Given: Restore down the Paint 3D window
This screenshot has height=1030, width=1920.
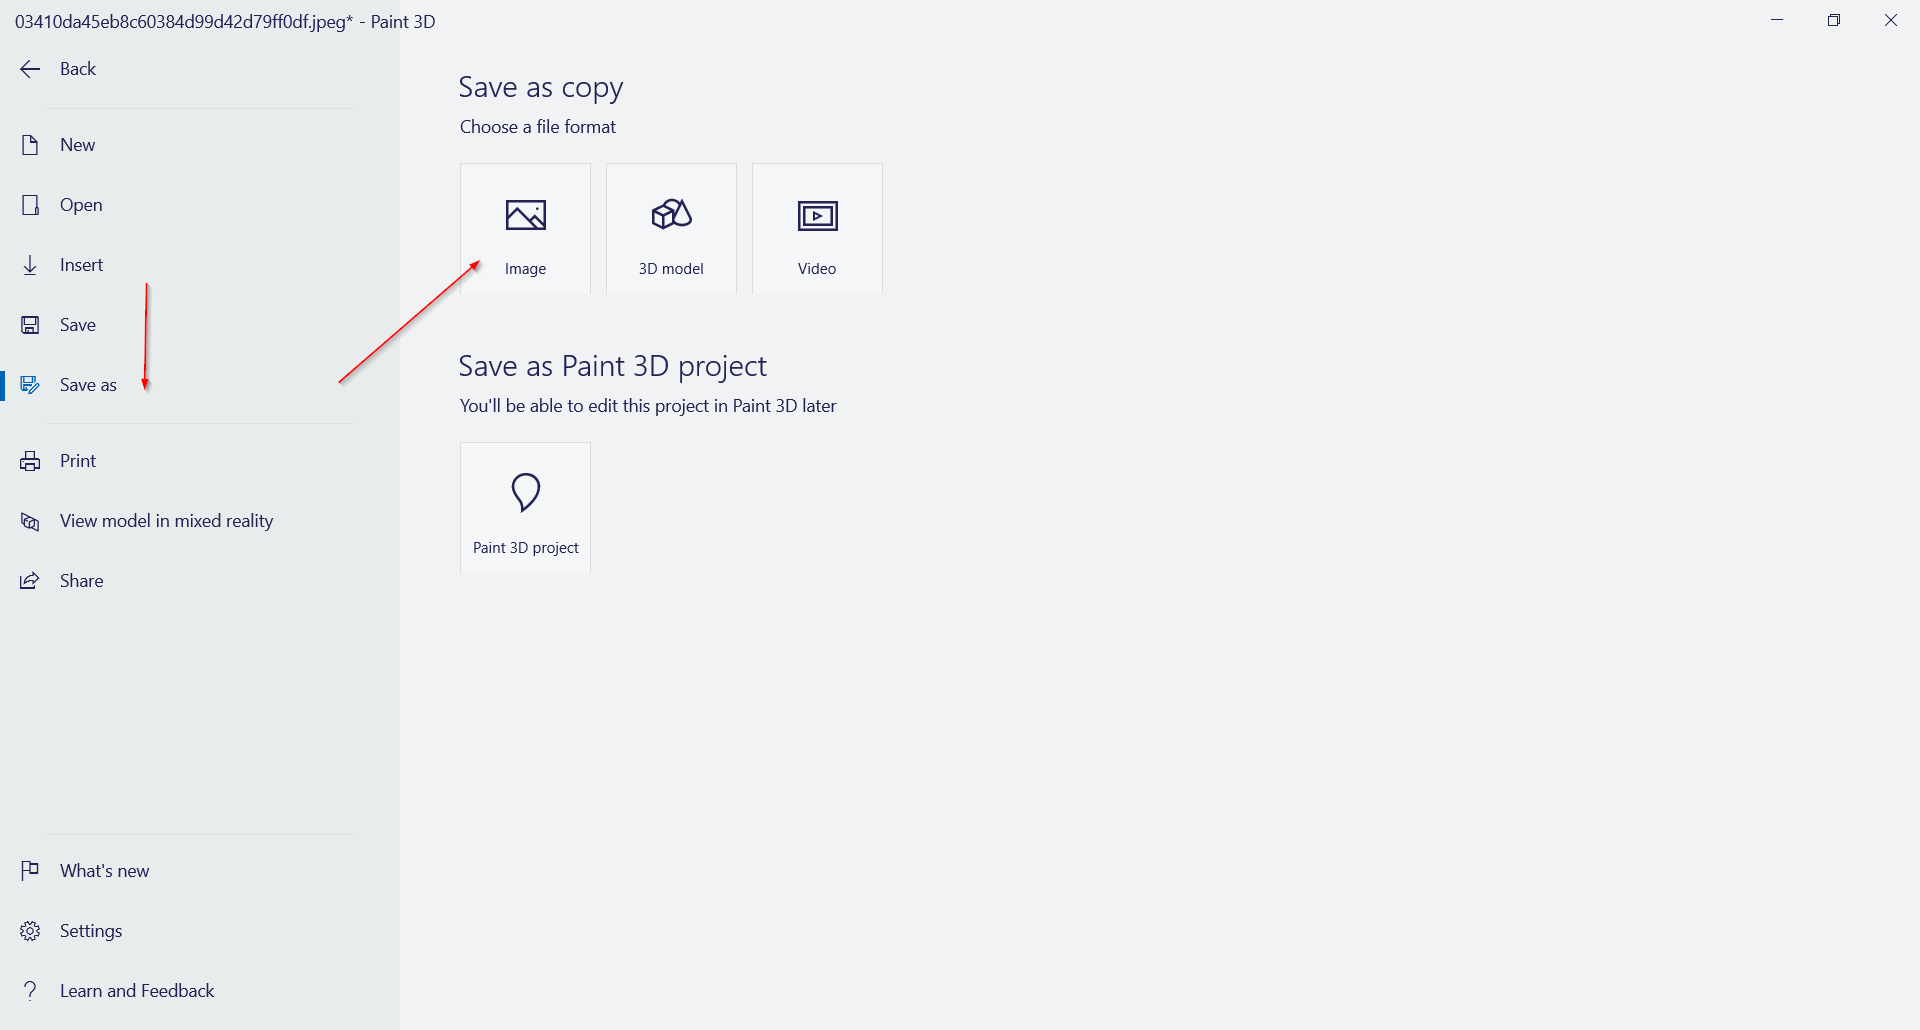Looking at the screenshot, I should (x=1834, y=20).
